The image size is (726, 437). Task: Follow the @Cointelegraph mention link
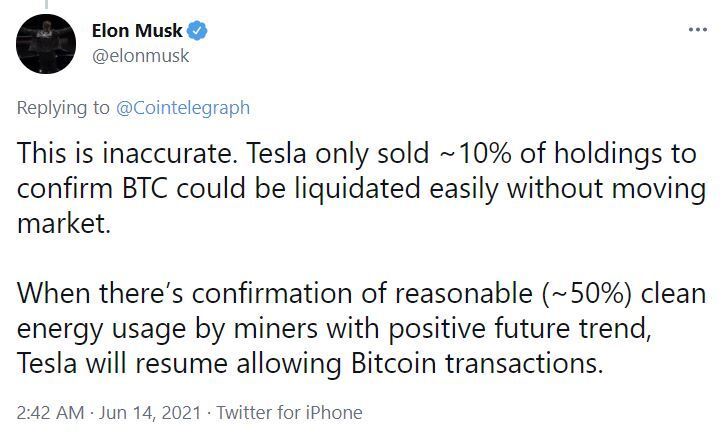click(182, 108)
